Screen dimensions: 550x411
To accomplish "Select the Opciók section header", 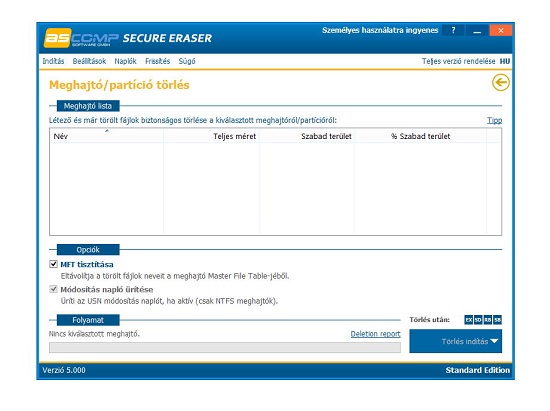I will 88,250.
